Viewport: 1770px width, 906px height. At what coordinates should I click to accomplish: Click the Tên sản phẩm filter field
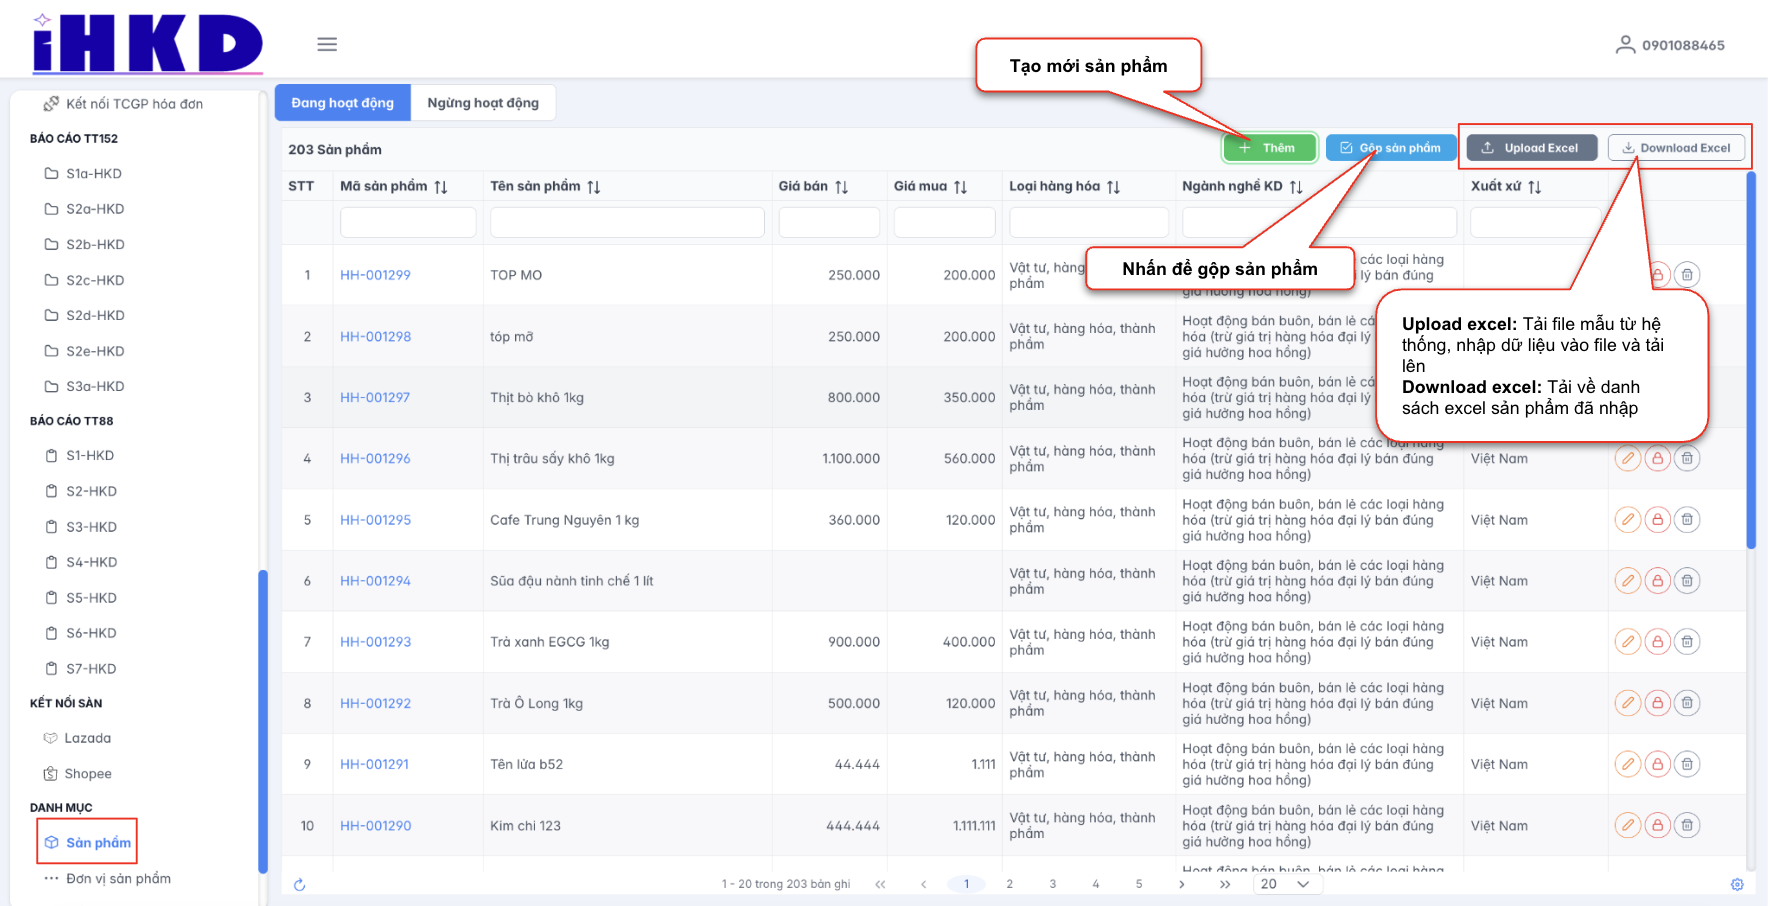[x=627, y=223]
